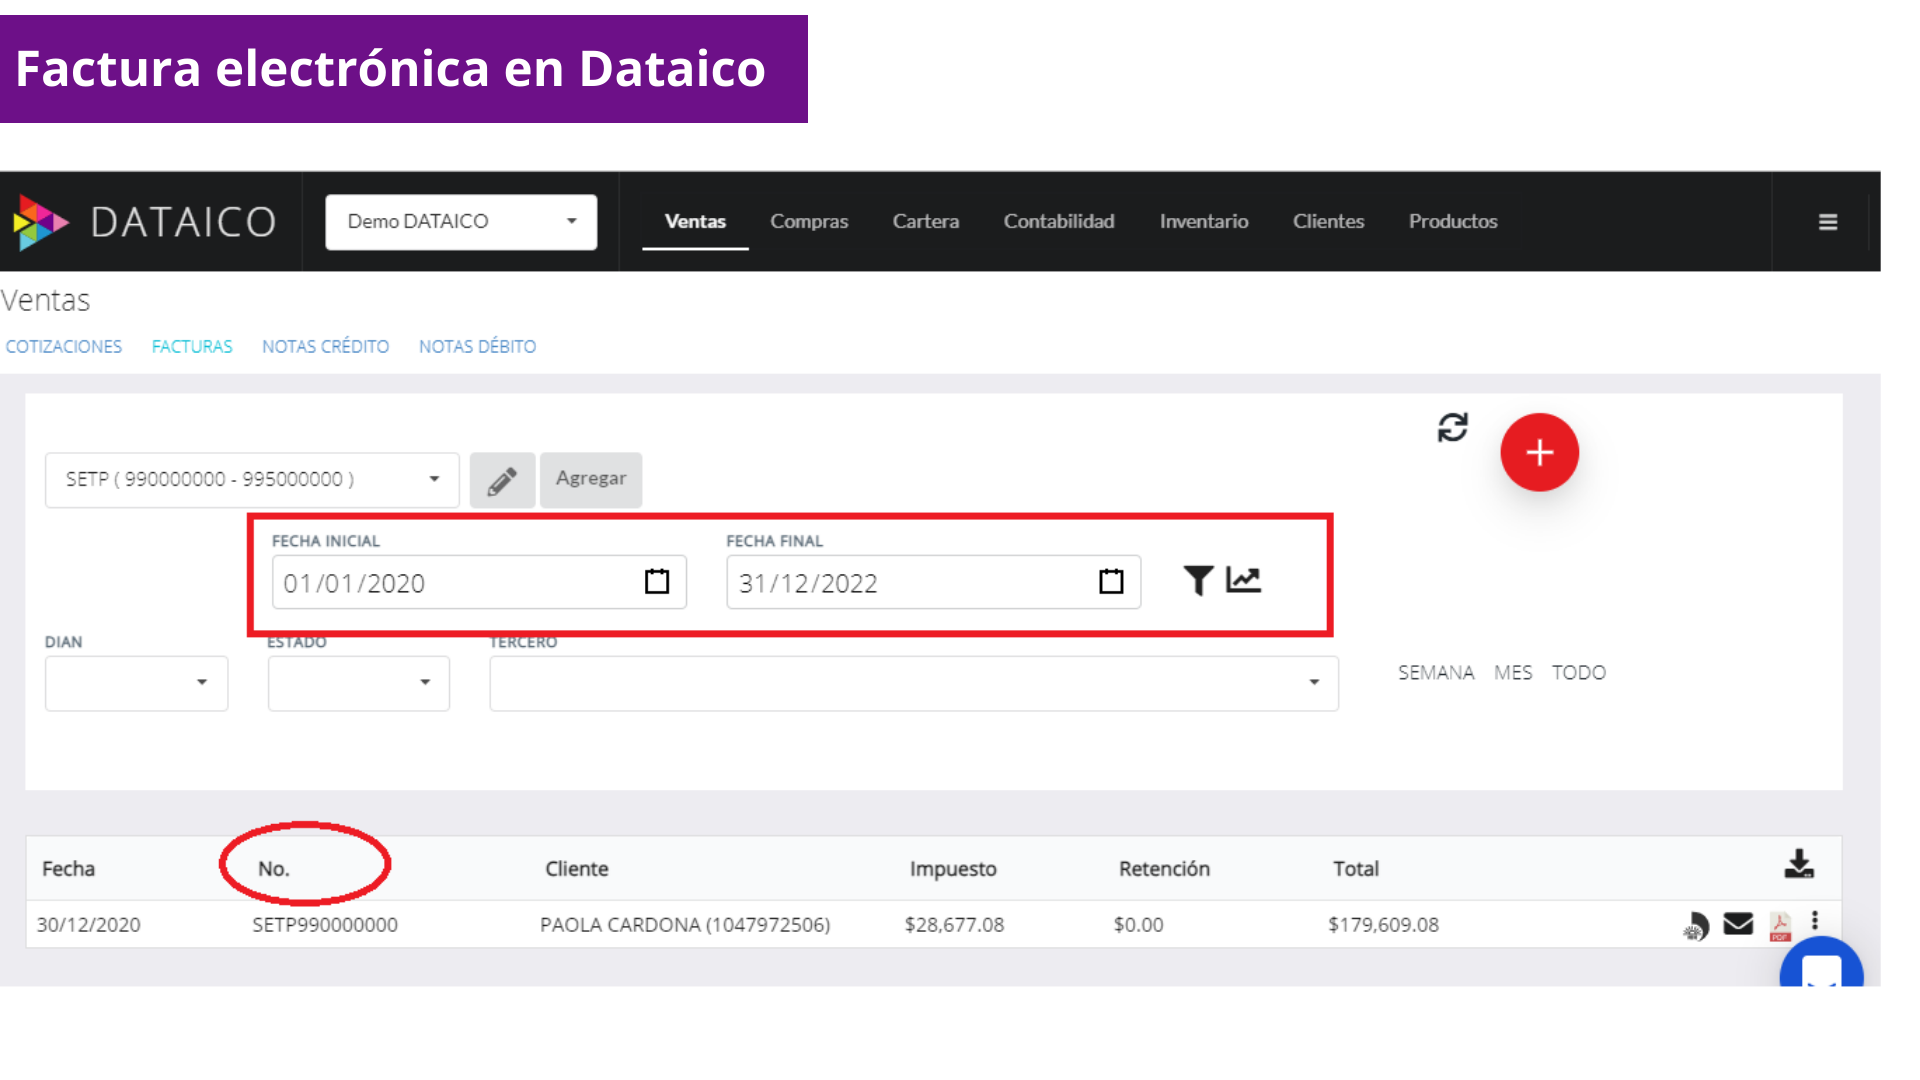The image size is (1920, 1080).
Task: Click invoice number SETP990000000
Action: click(325, 925)
